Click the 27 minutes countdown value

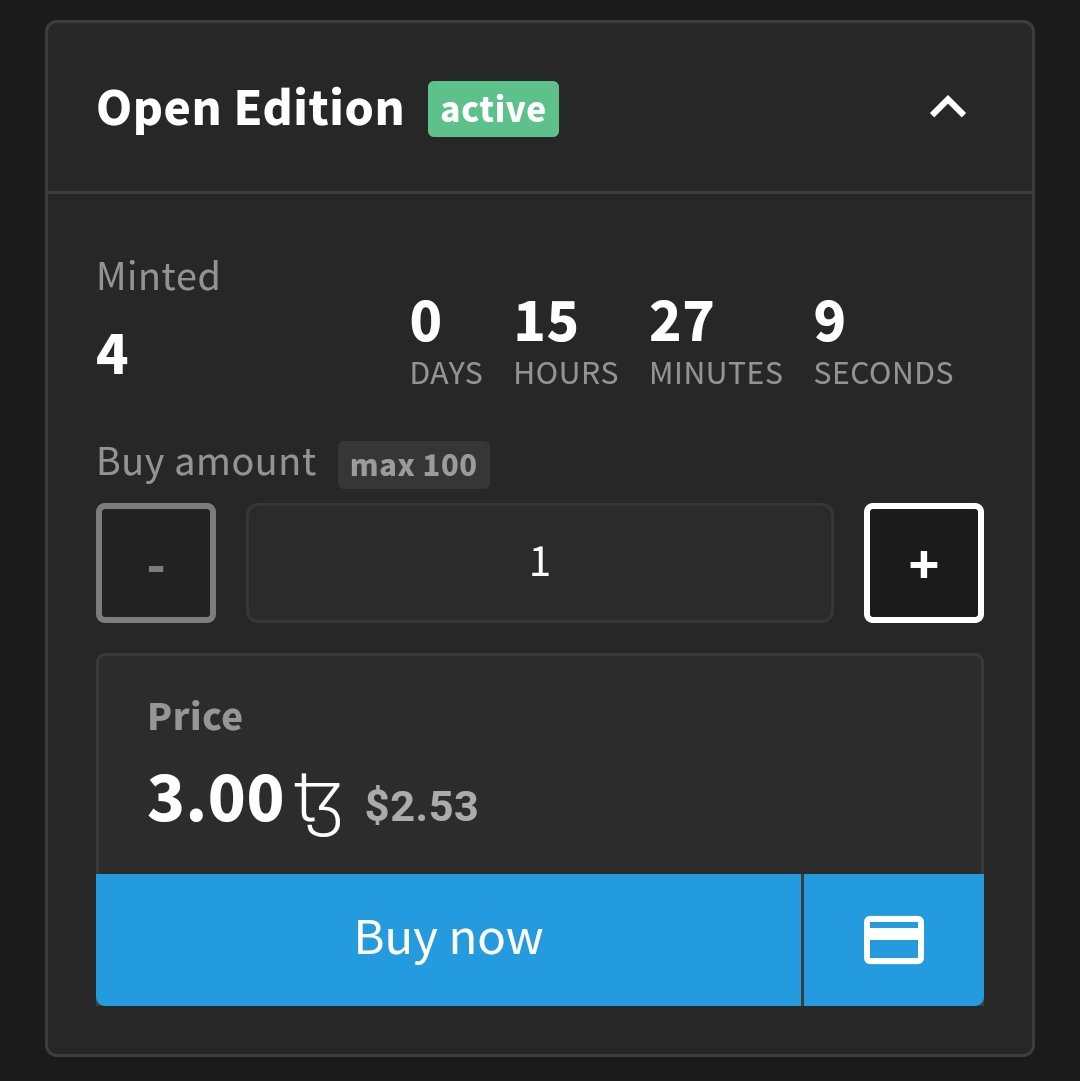click(x=681, y=321)
